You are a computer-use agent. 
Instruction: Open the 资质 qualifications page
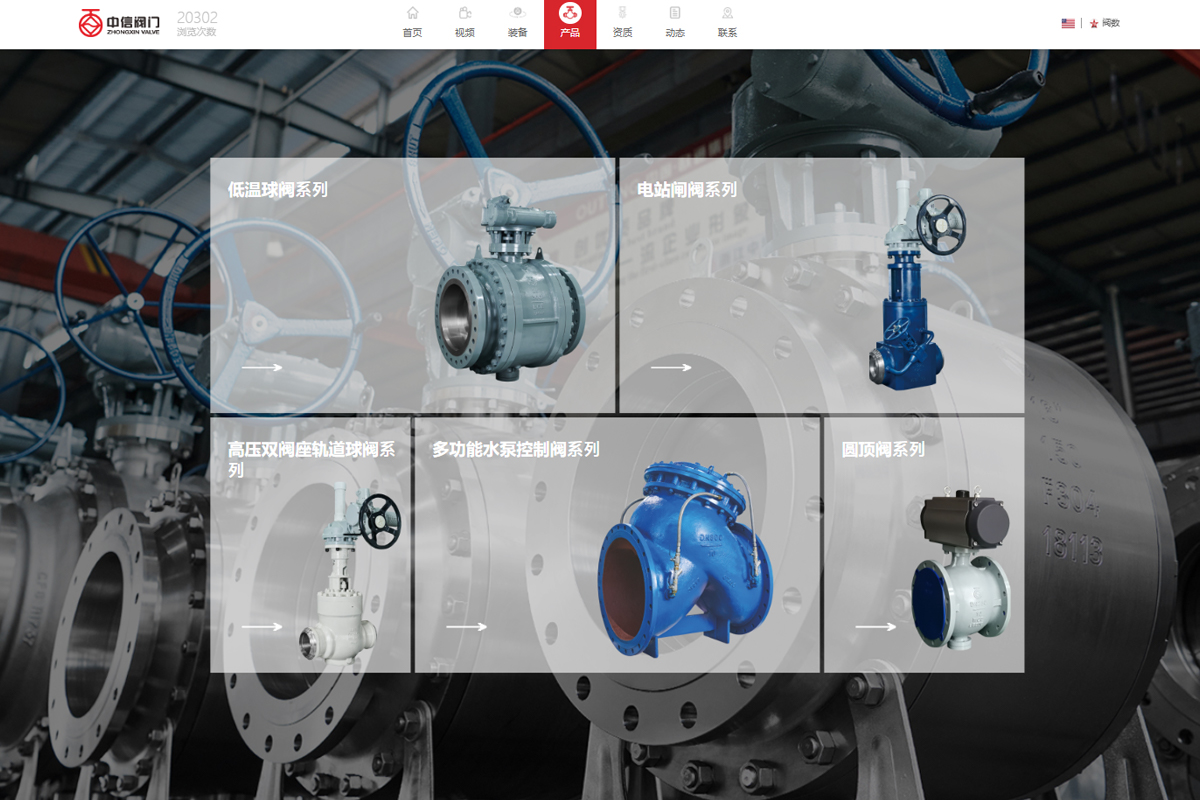click(x=622, y=23)
